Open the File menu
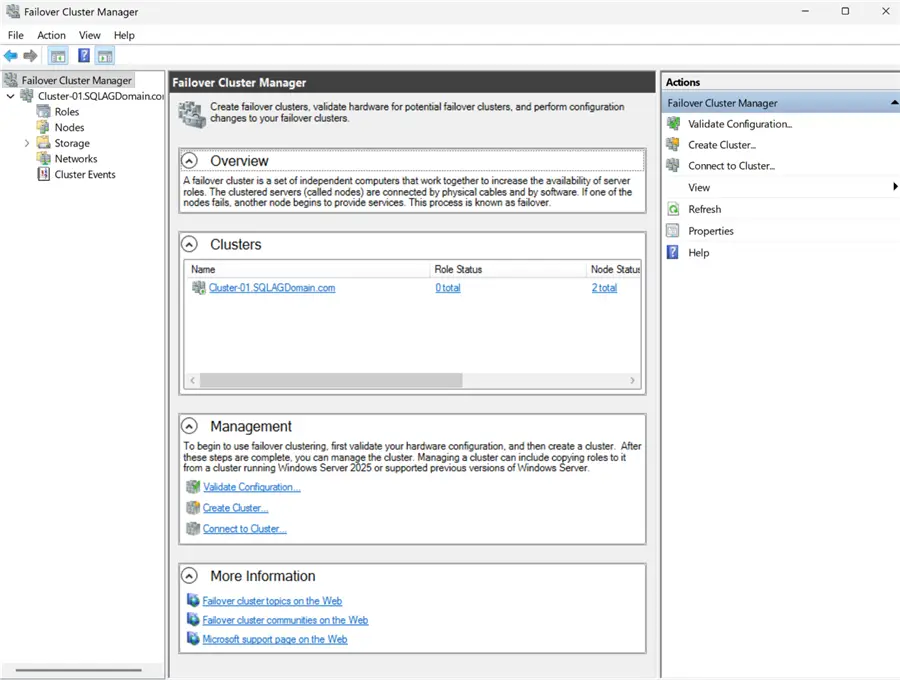900x680 pixels. (x=15, y=35)
